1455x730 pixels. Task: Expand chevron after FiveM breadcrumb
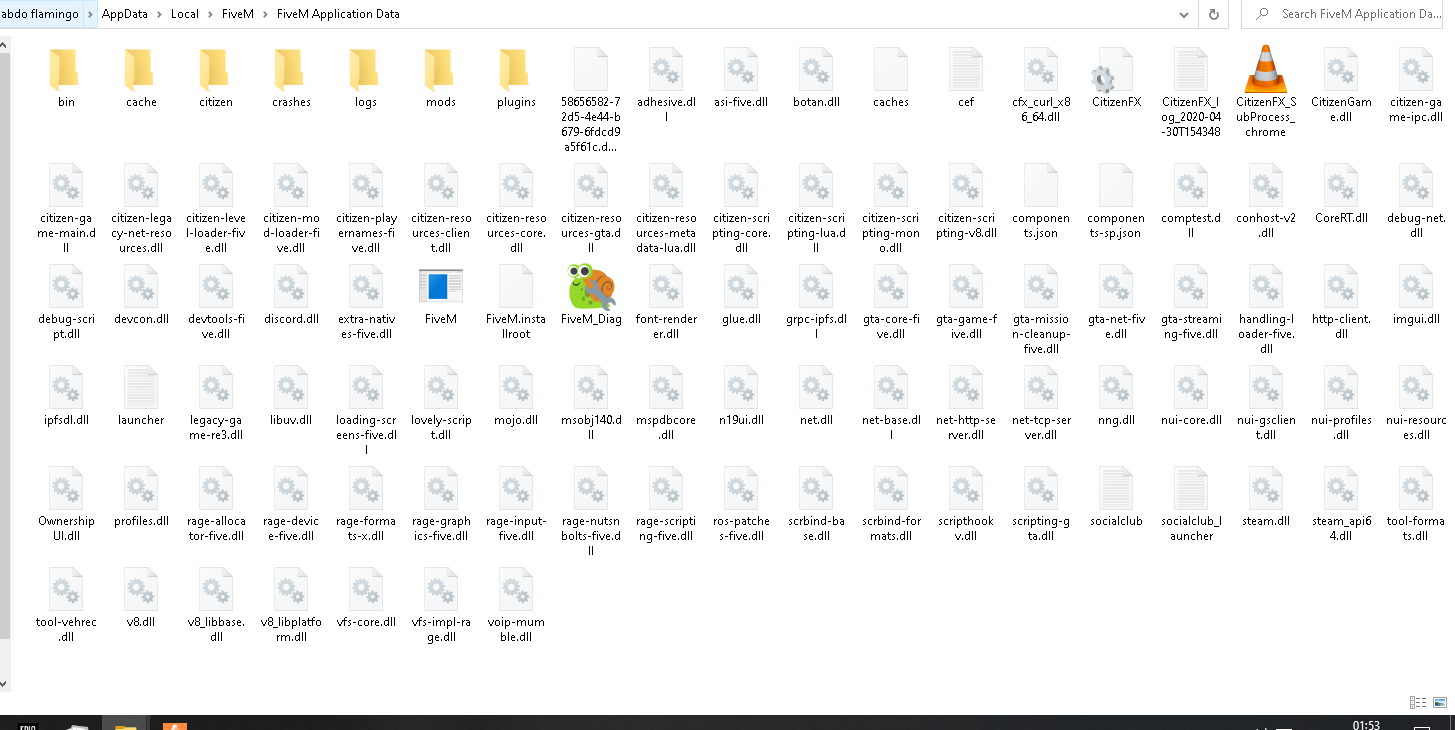266,14
